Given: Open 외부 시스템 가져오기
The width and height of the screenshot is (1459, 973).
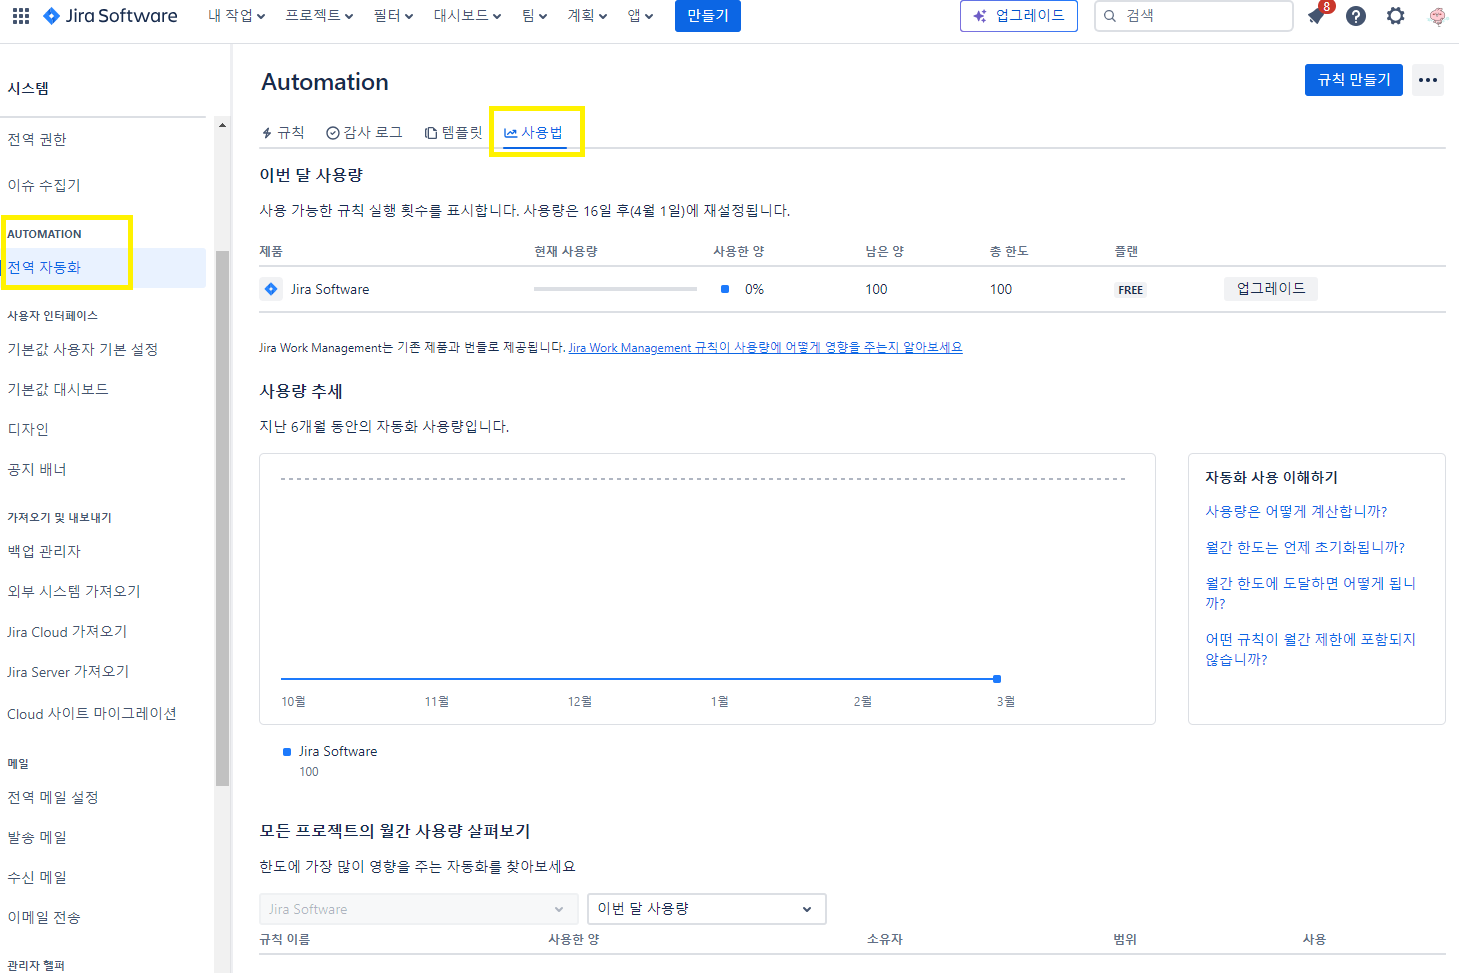Looking at the screenshot, I should [74, 591].
